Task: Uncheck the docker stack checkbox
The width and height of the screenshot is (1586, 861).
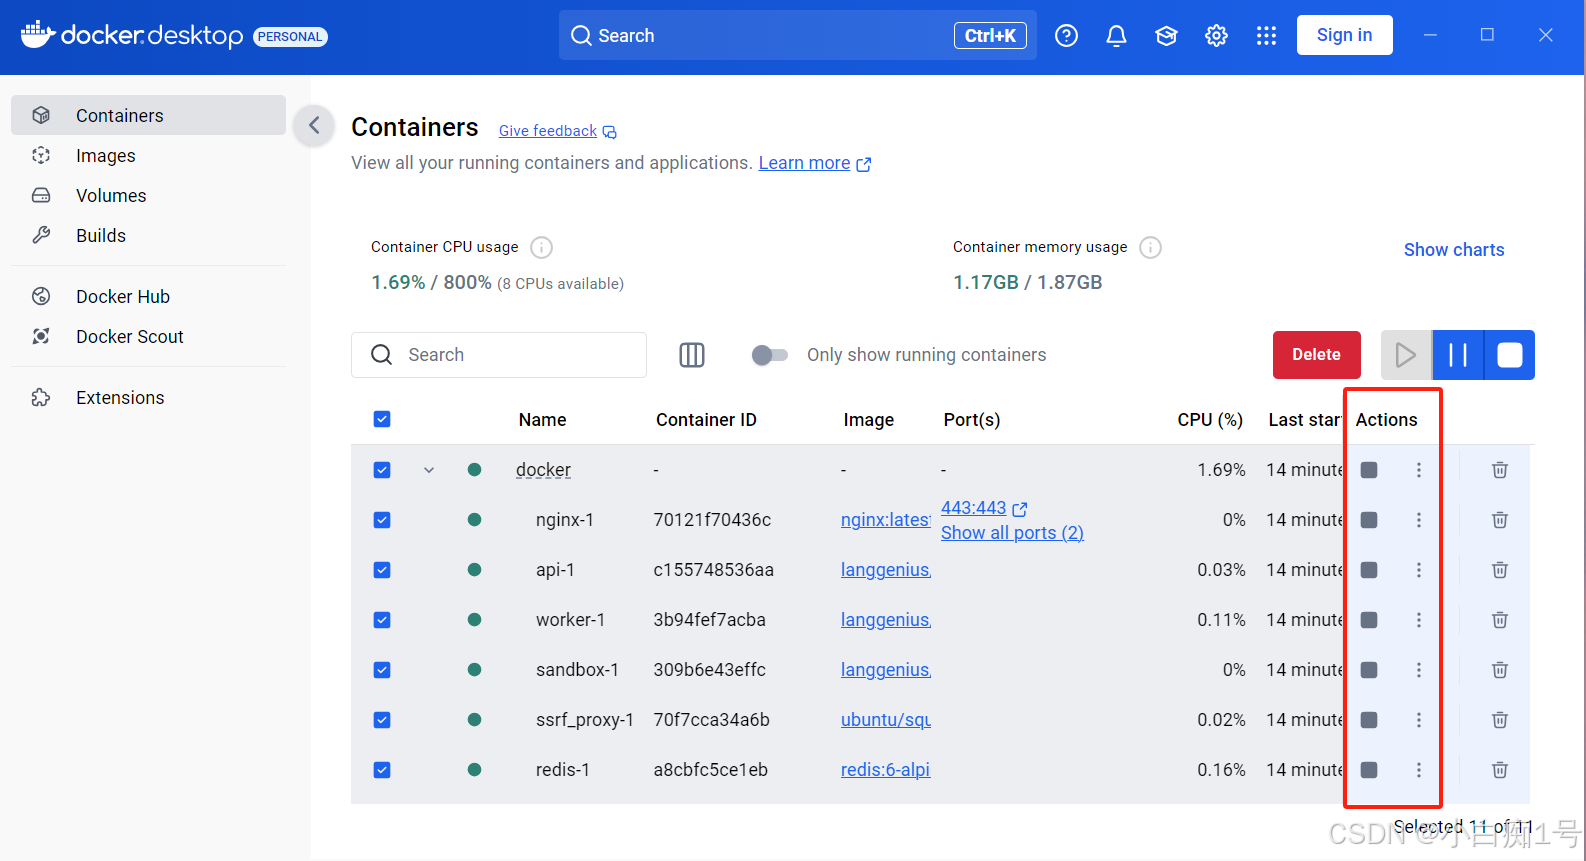Action: (382, 470)
